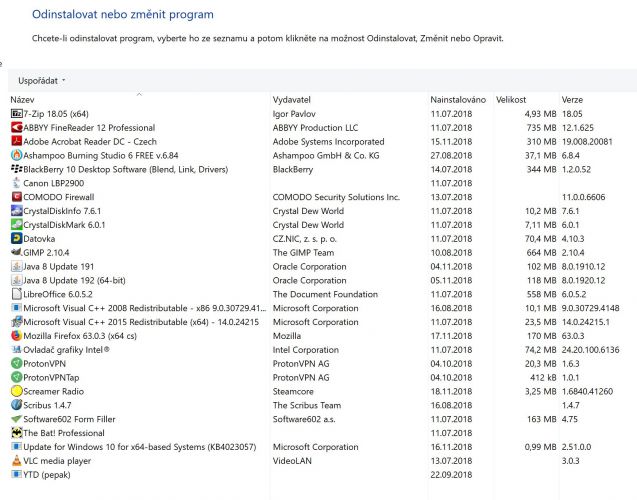Sort list by Název column header

22,100
